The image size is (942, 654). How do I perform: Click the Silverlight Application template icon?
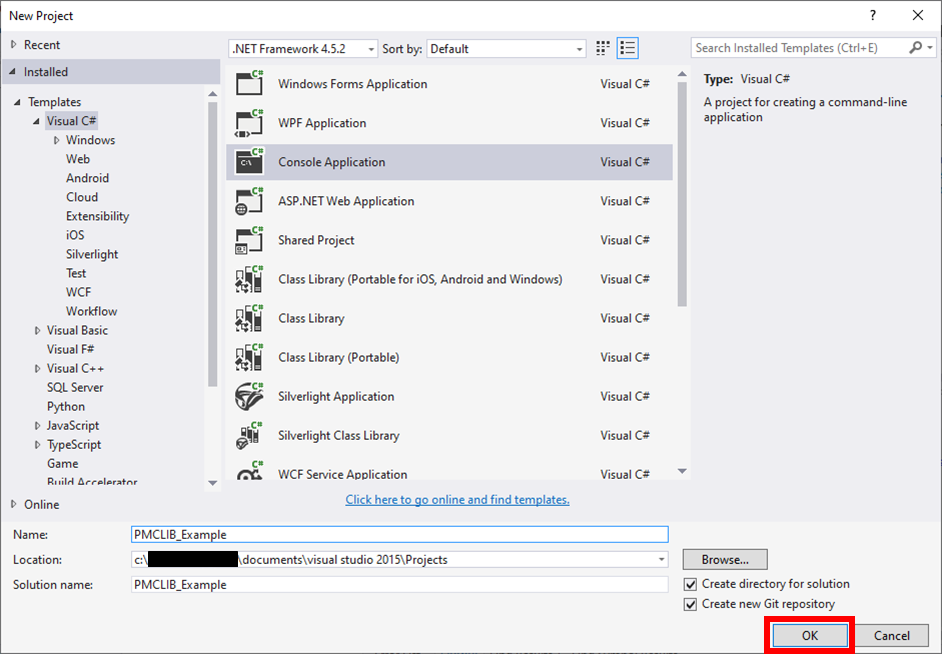click(x=250, y=396)
